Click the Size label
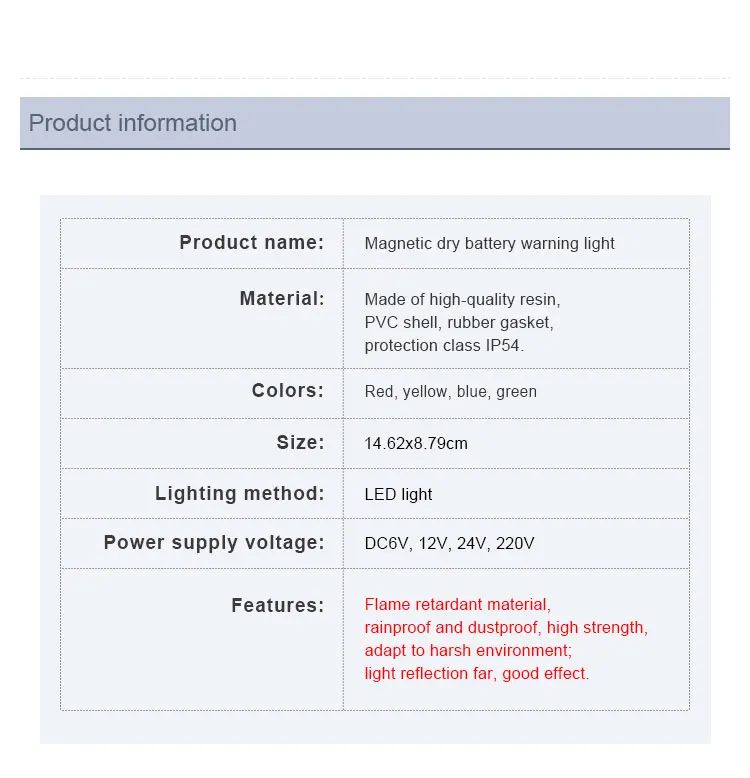The image size is (750, 778). coord(300,442)
